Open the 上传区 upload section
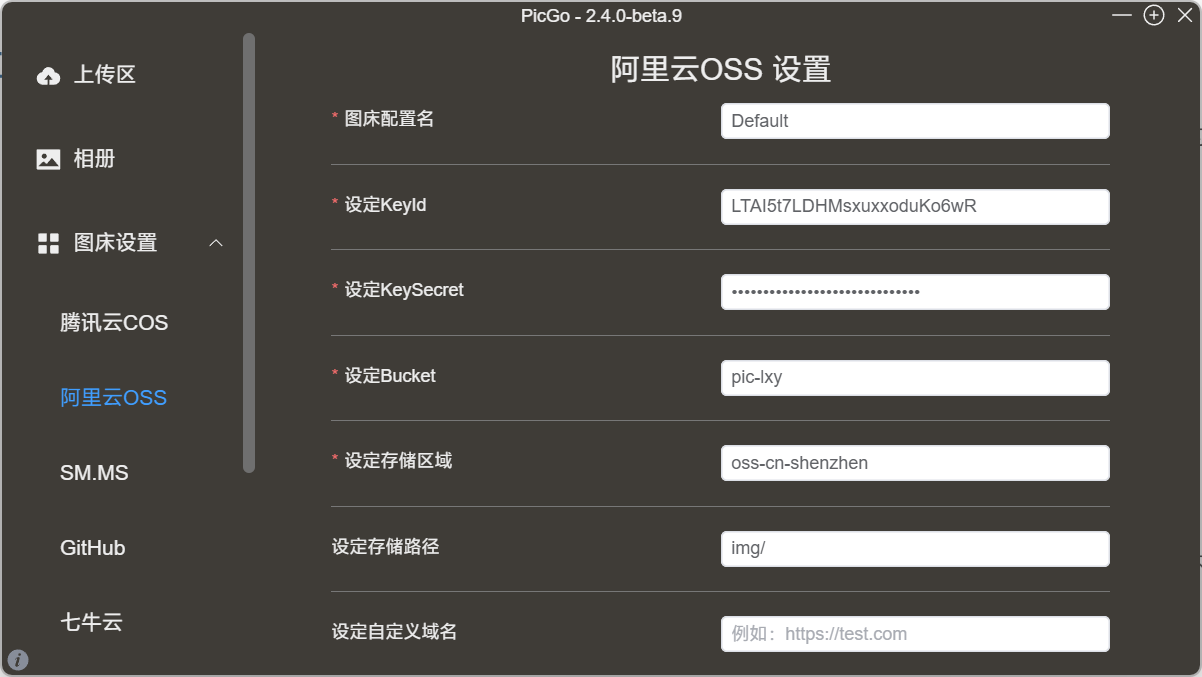The width and height of the screenshot is (1202, 677). [x=104, y=75]
